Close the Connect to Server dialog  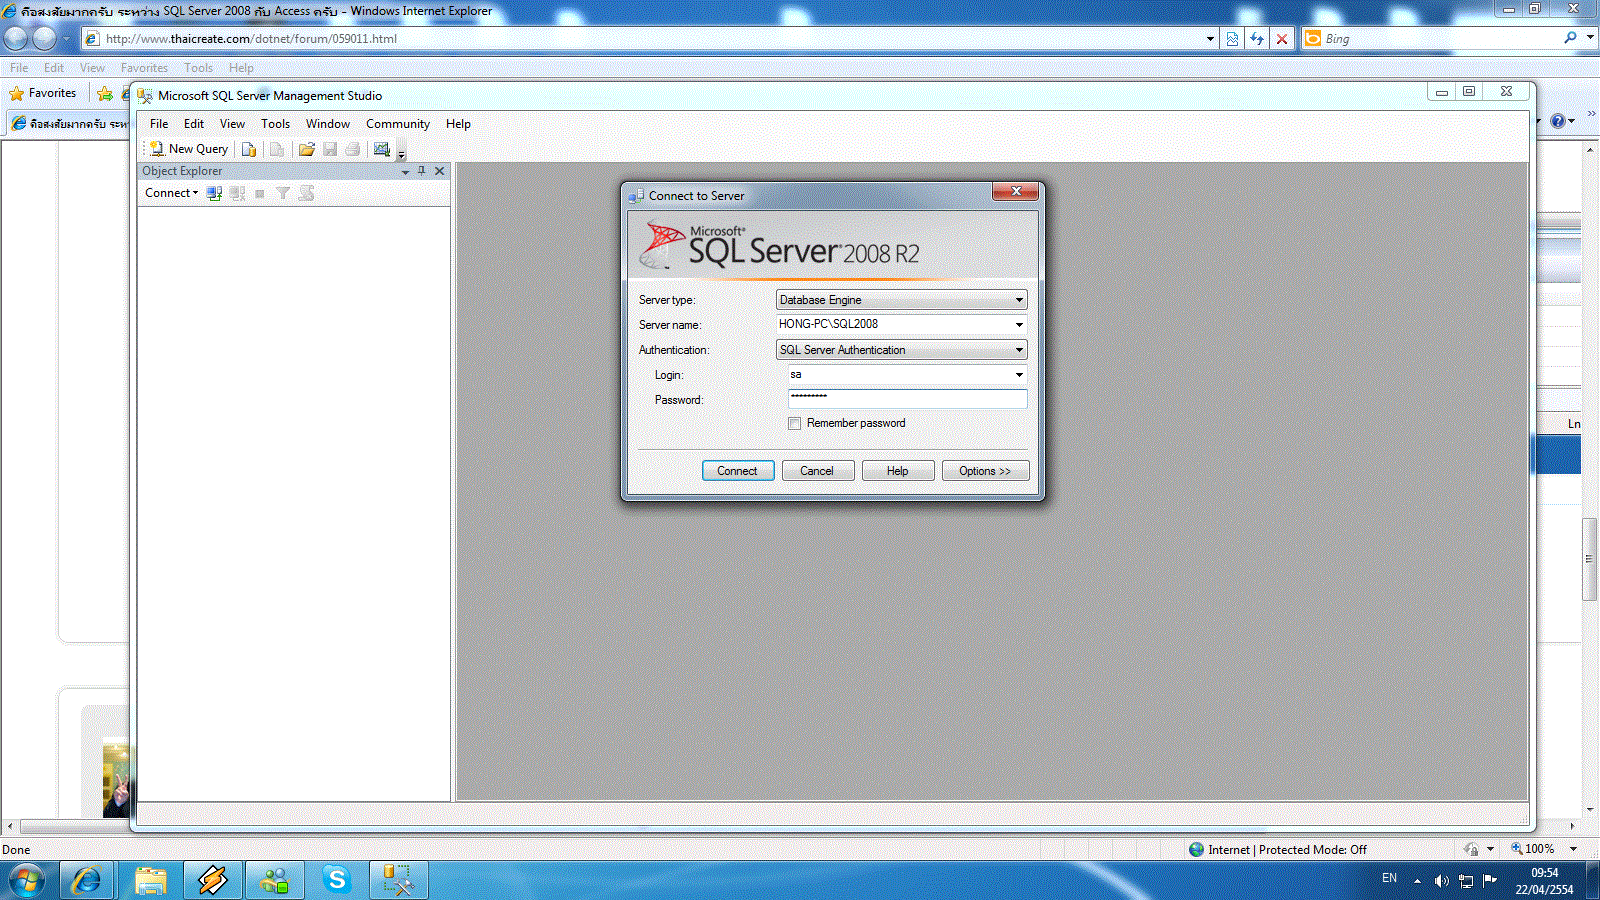click(x=1016, y=191)
